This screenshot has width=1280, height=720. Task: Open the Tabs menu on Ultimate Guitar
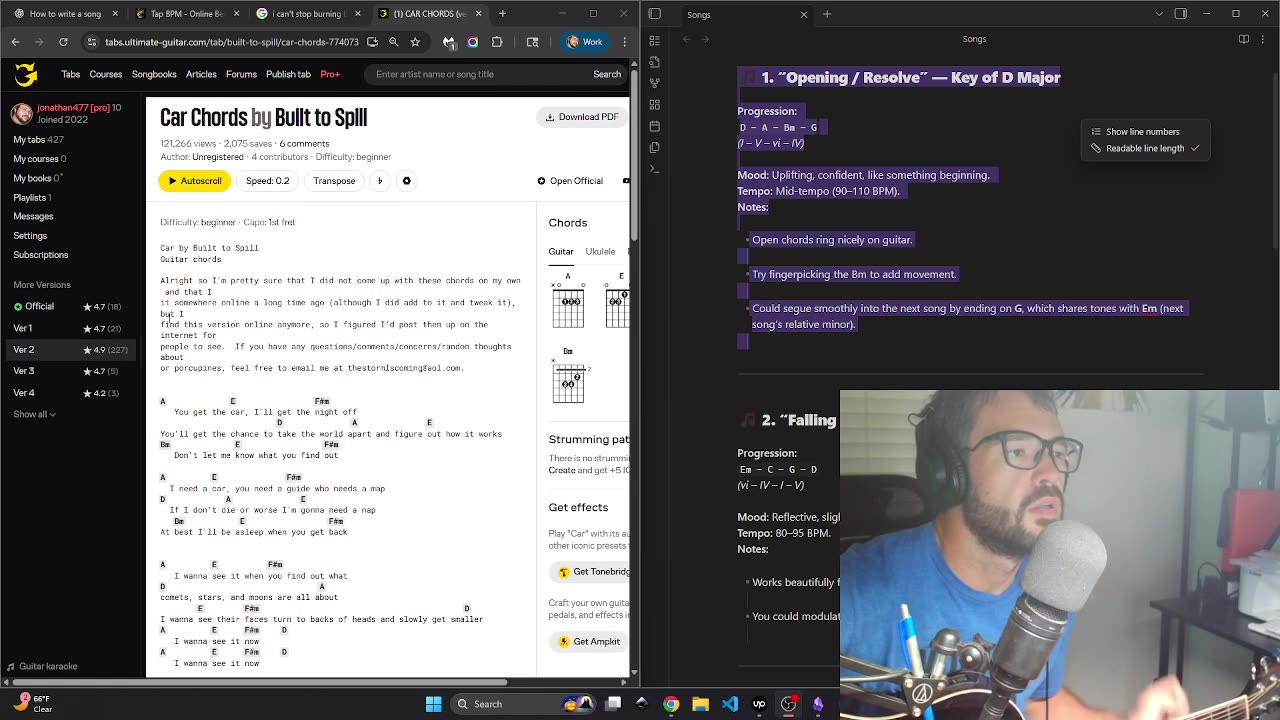tap(70, 74)
